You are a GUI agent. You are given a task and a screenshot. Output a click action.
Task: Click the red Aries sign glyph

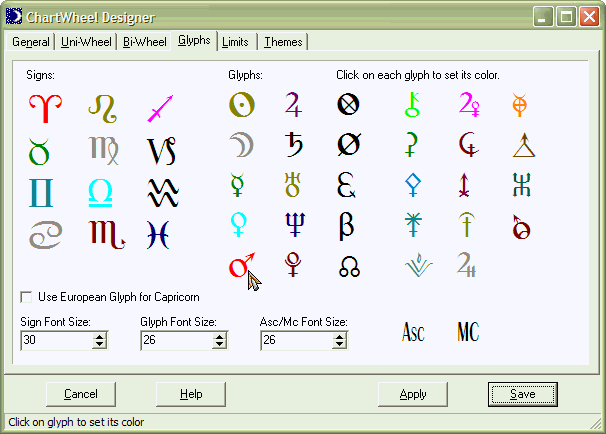[45, 108]
